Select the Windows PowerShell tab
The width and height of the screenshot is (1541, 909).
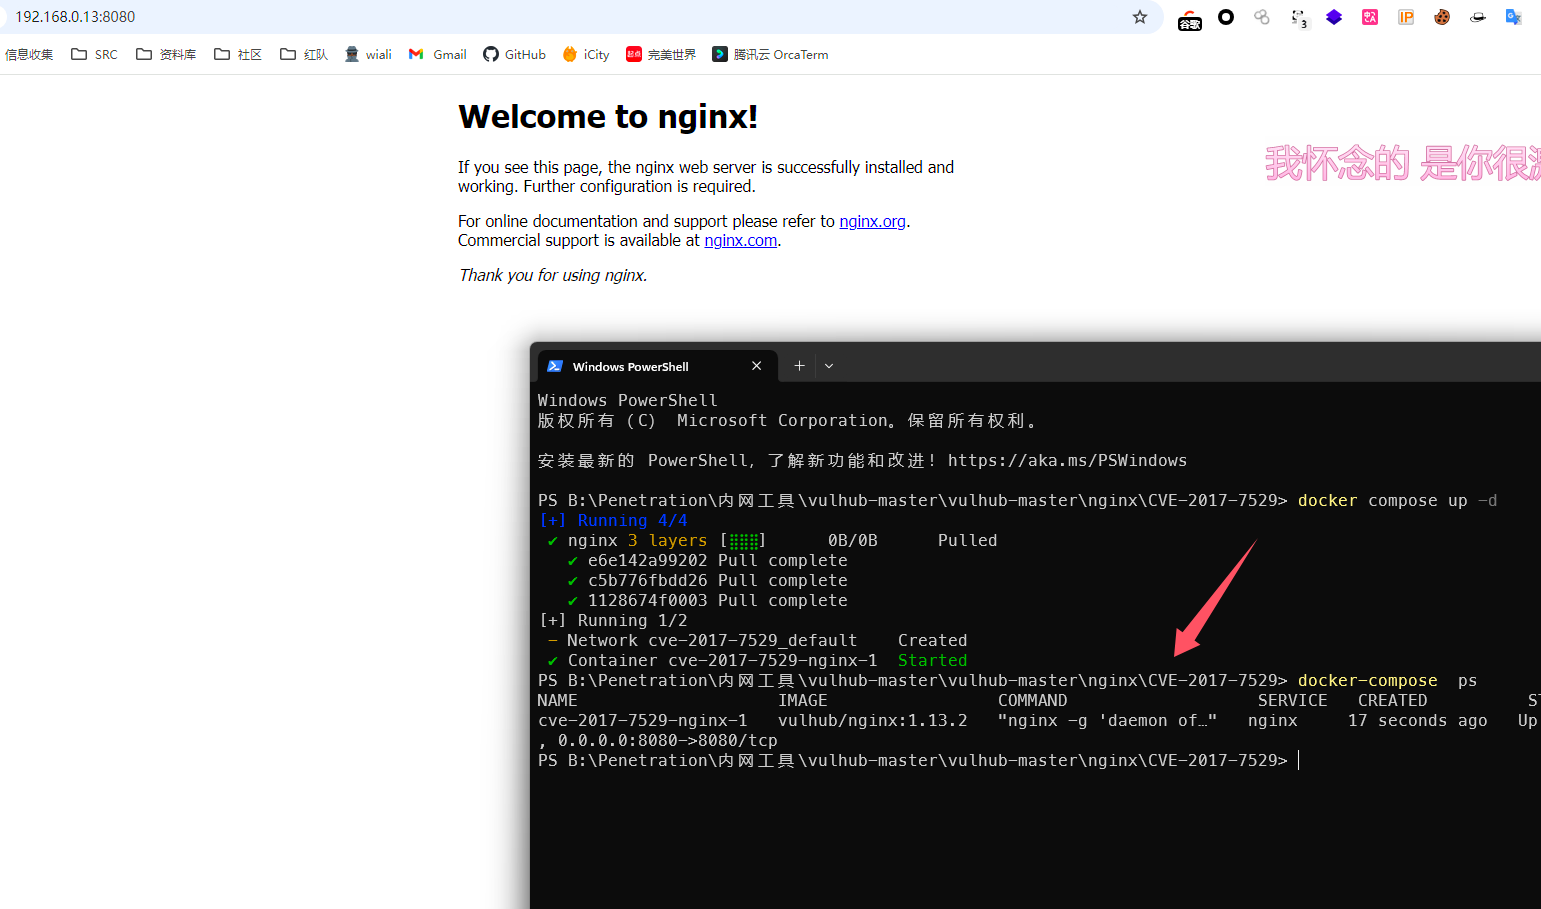[x=640, y=366]
